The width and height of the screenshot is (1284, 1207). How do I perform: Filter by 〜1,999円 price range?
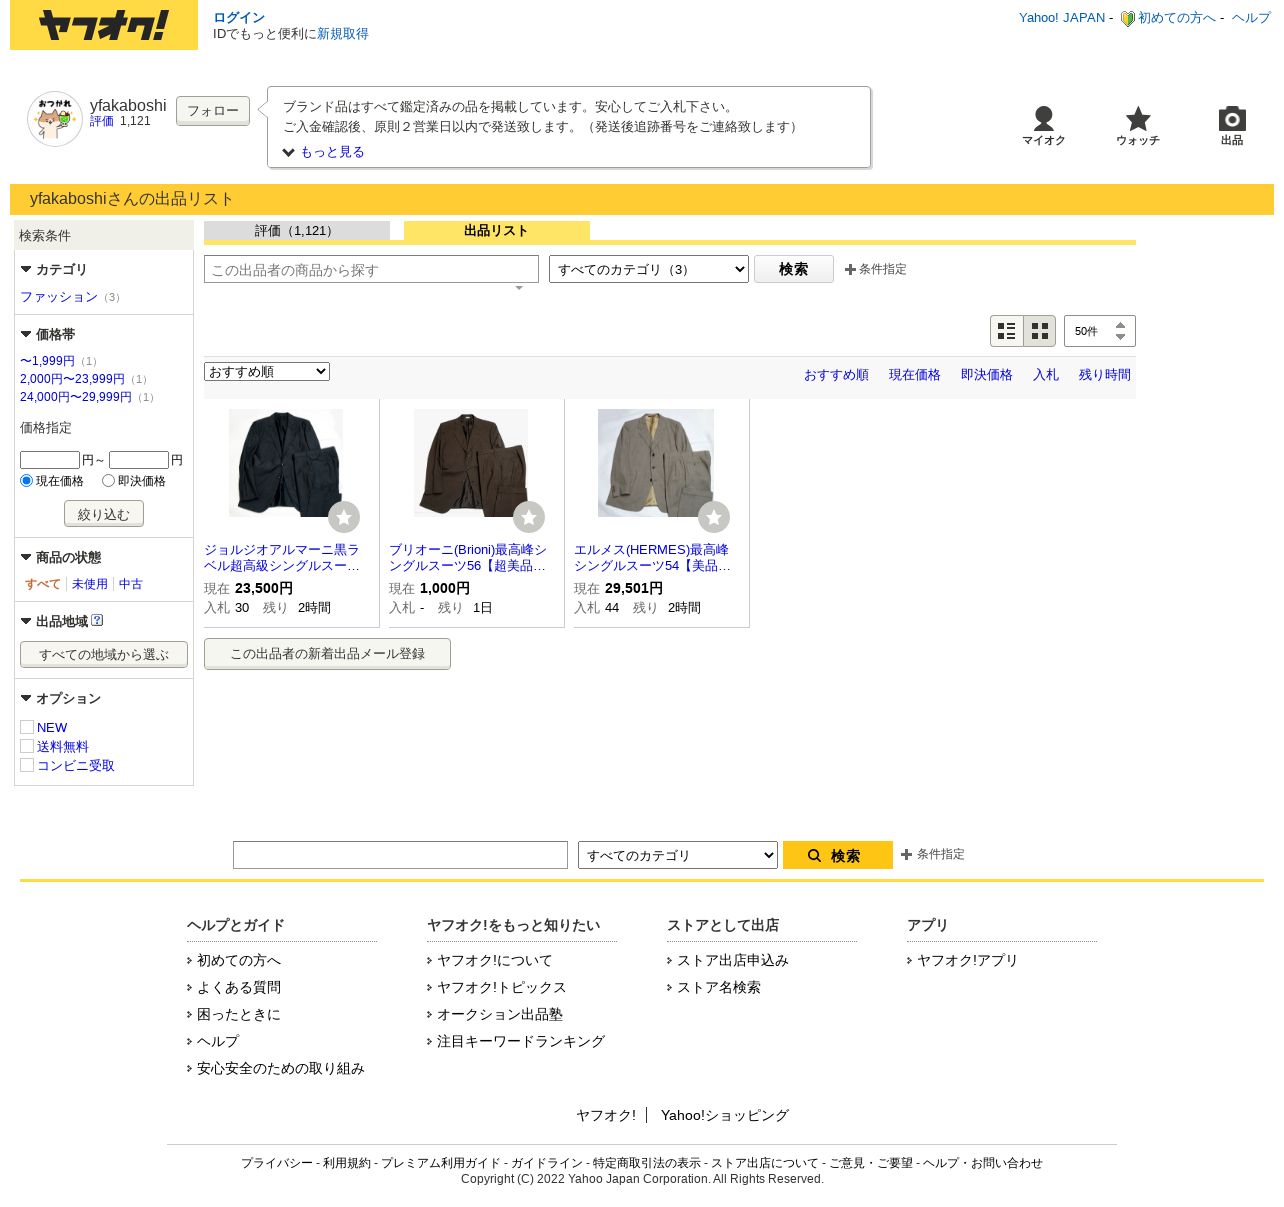pos(47,361)
